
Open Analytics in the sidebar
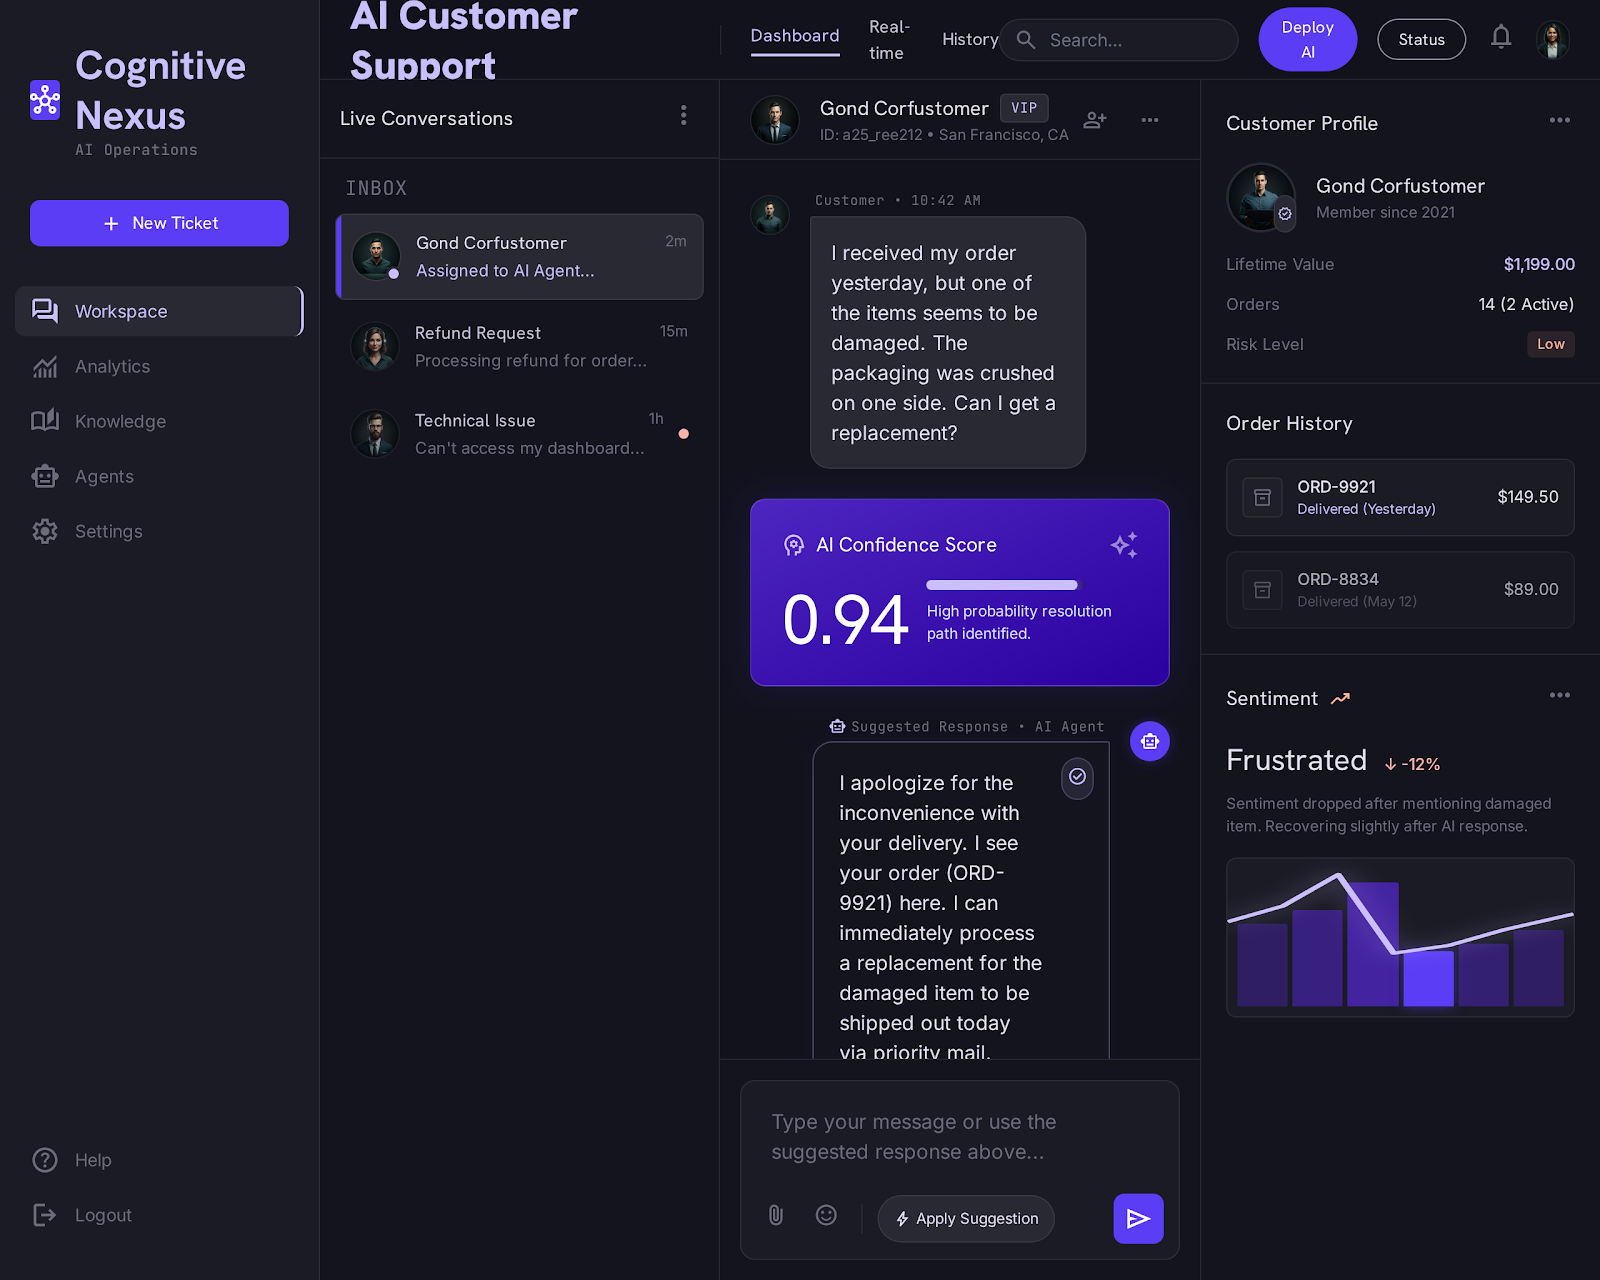(x=158, y=367)
